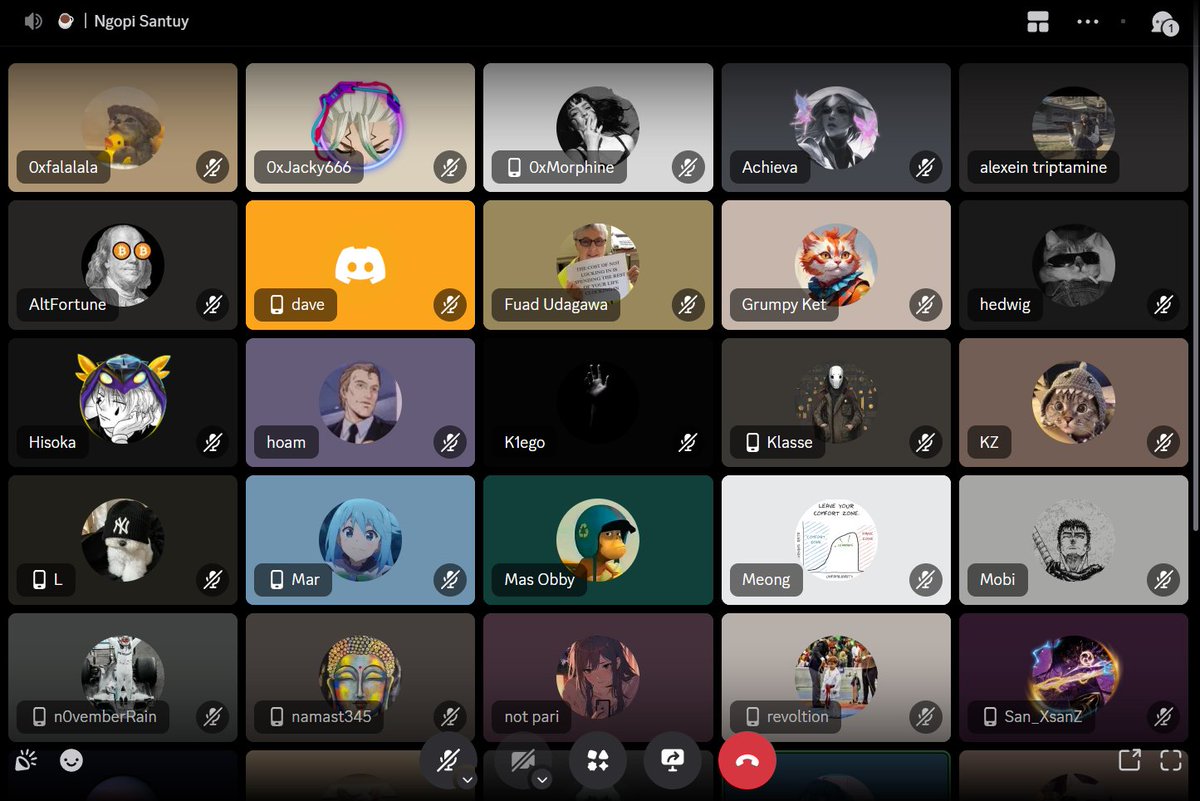Click the muted mic icon on Hisoka's tile

click(212, 442)
